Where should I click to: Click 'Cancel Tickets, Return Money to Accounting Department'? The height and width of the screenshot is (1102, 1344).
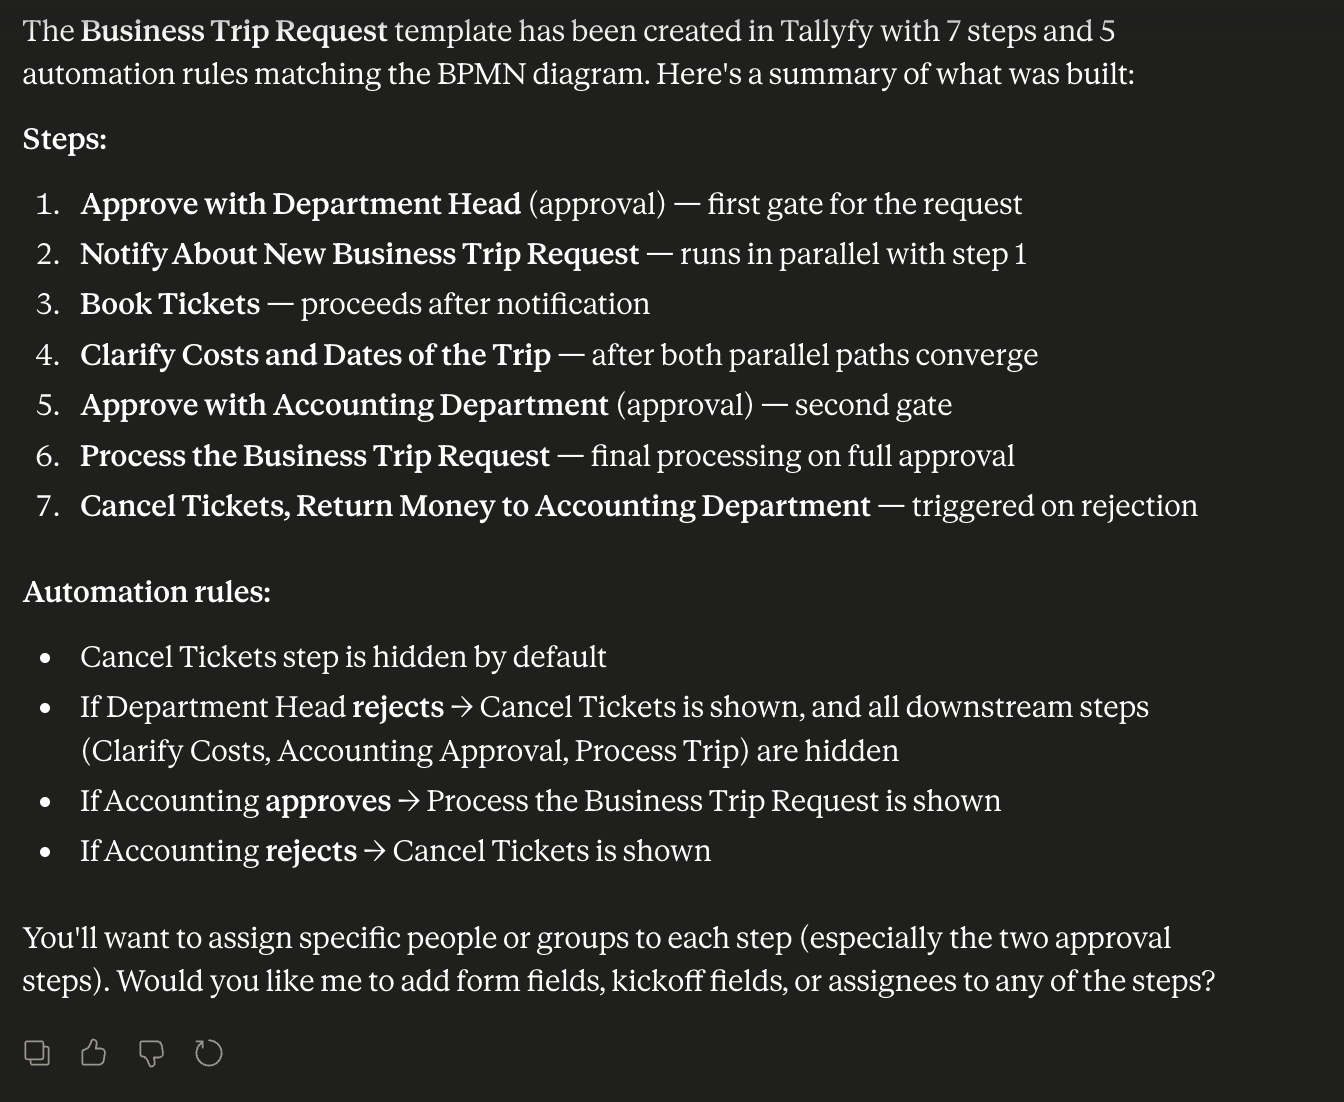(x=476, y=506)
